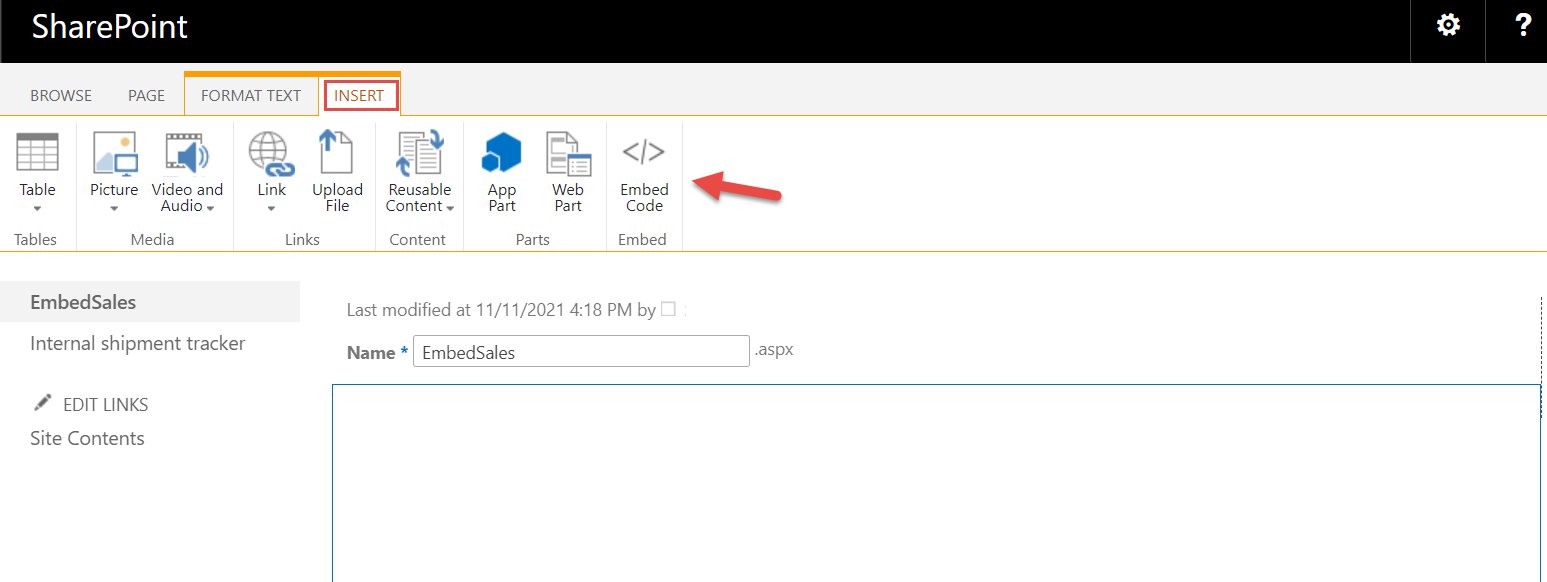Expand the Table dropdown arrow

tap(37, 209)
